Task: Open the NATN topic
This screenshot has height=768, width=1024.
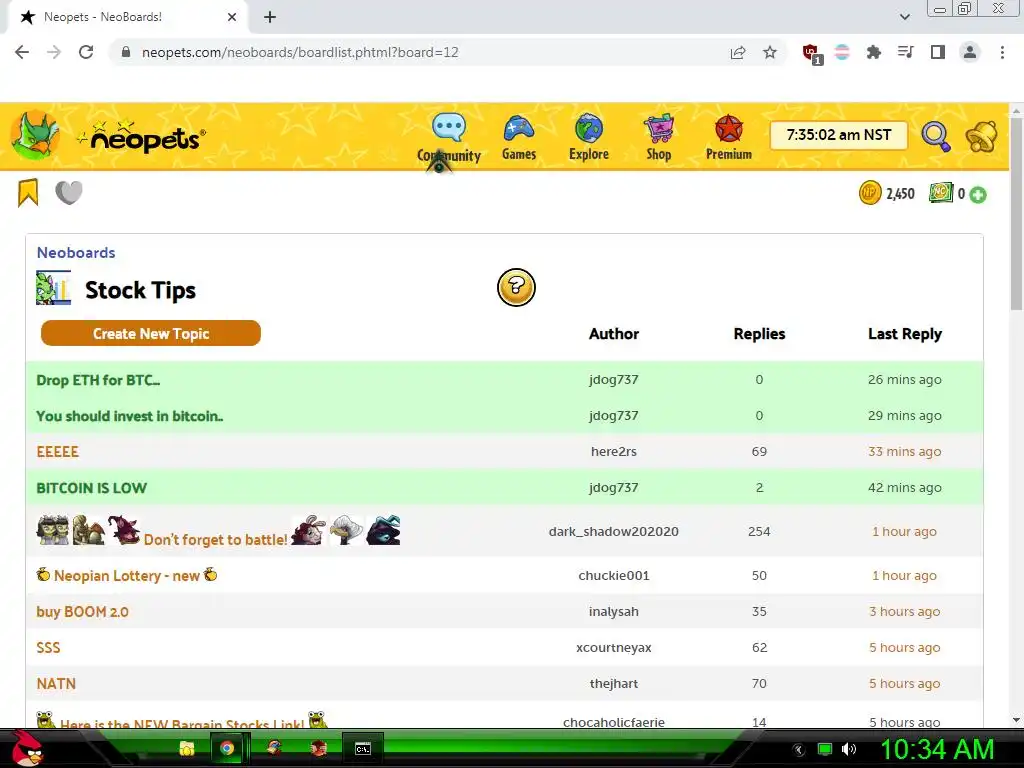Action: 56,684
